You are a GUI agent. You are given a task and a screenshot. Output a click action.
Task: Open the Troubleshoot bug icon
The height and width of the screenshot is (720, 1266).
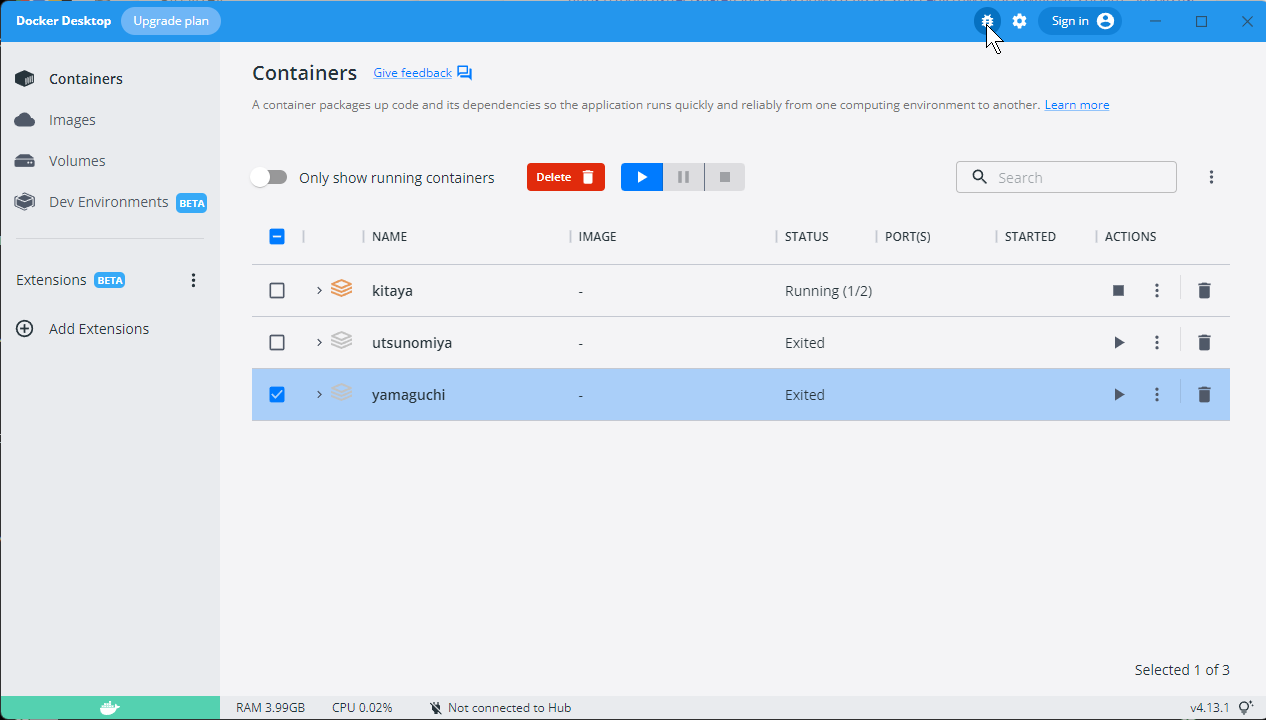point(987,21)
